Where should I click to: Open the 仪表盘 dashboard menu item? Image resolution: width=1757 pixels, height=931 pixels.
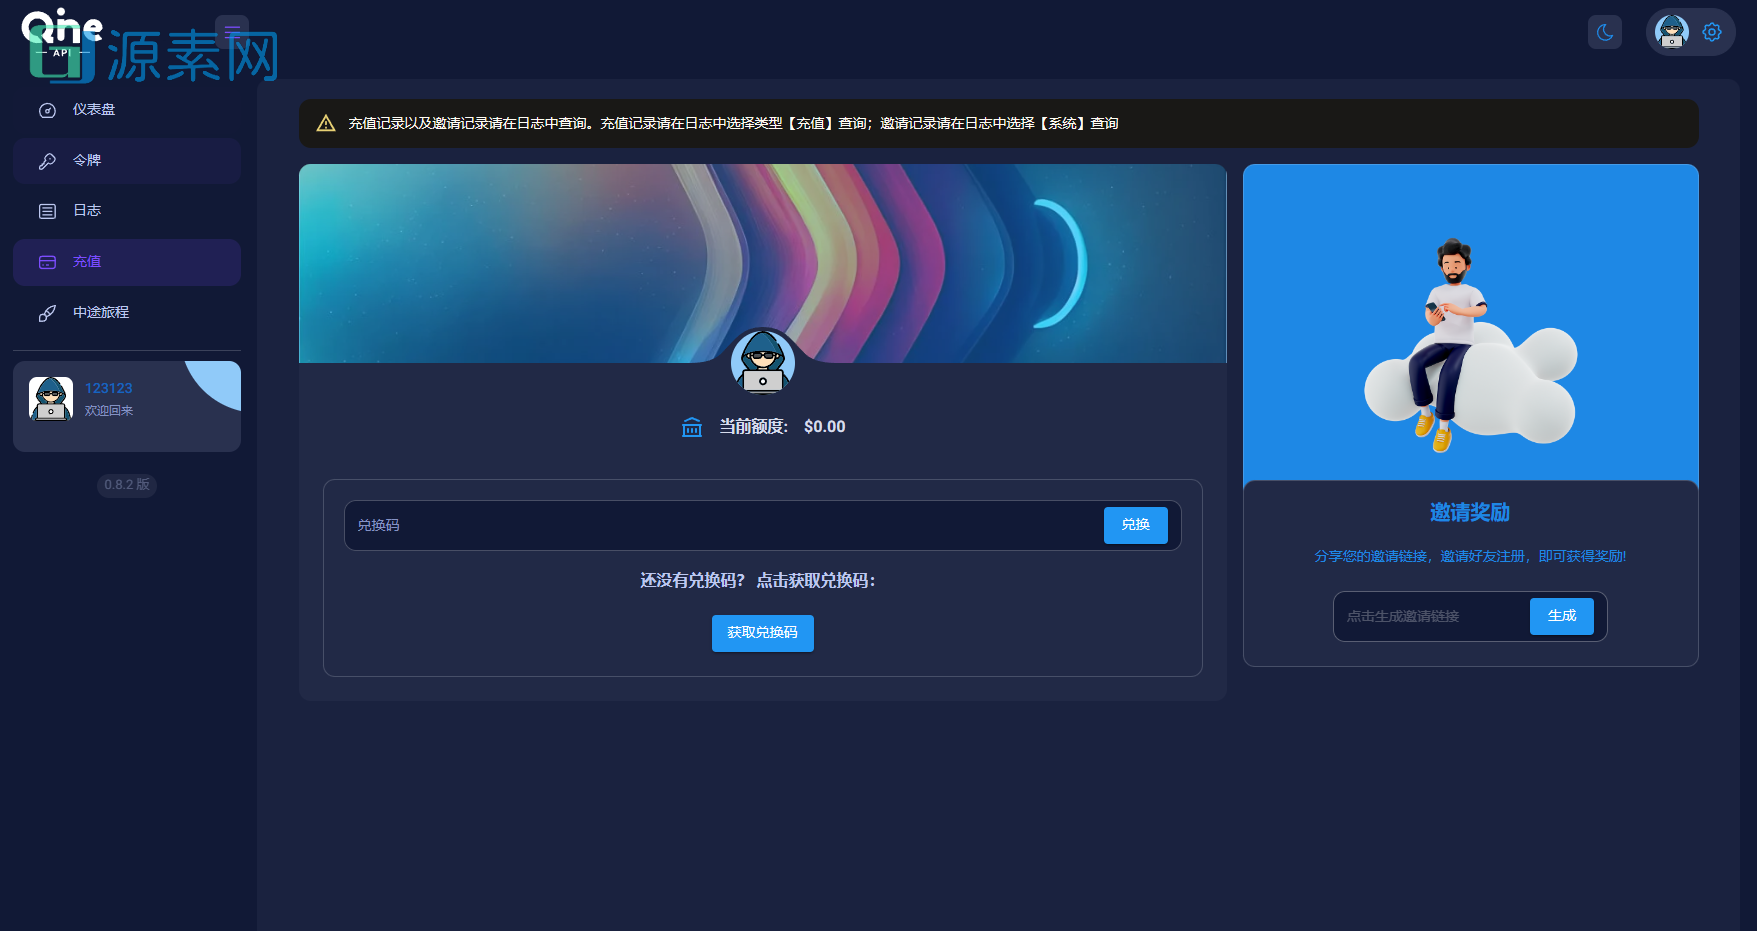click(94, 110)
